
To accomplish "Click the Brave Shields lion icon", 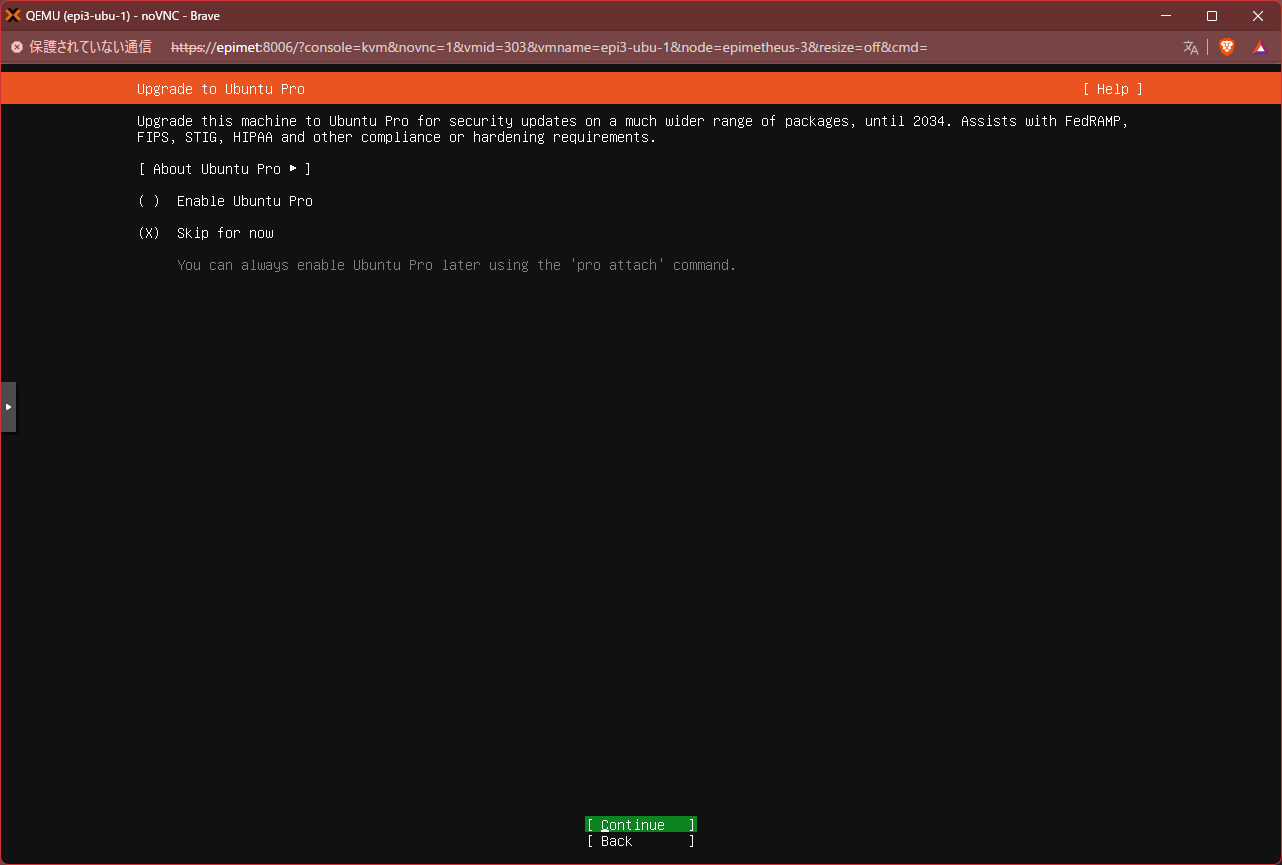I will point(1227,47).
